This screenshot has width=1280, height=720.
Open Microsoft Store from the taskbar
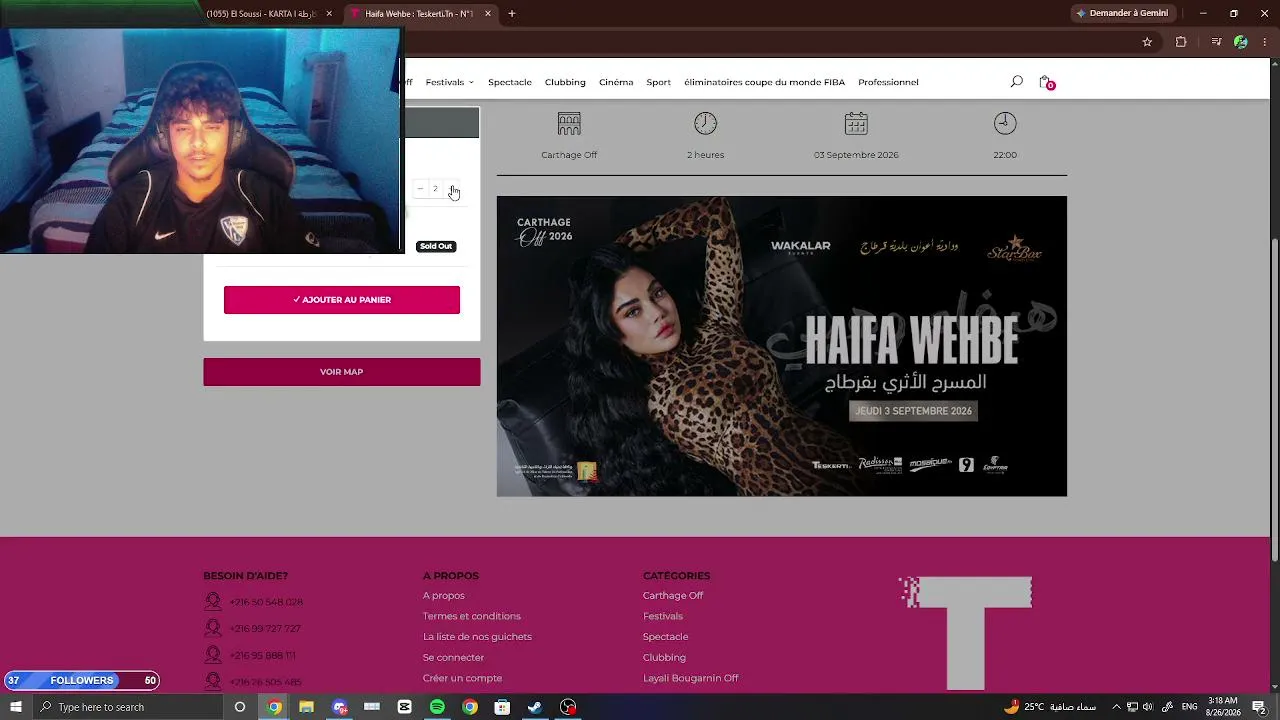point(502,707)
